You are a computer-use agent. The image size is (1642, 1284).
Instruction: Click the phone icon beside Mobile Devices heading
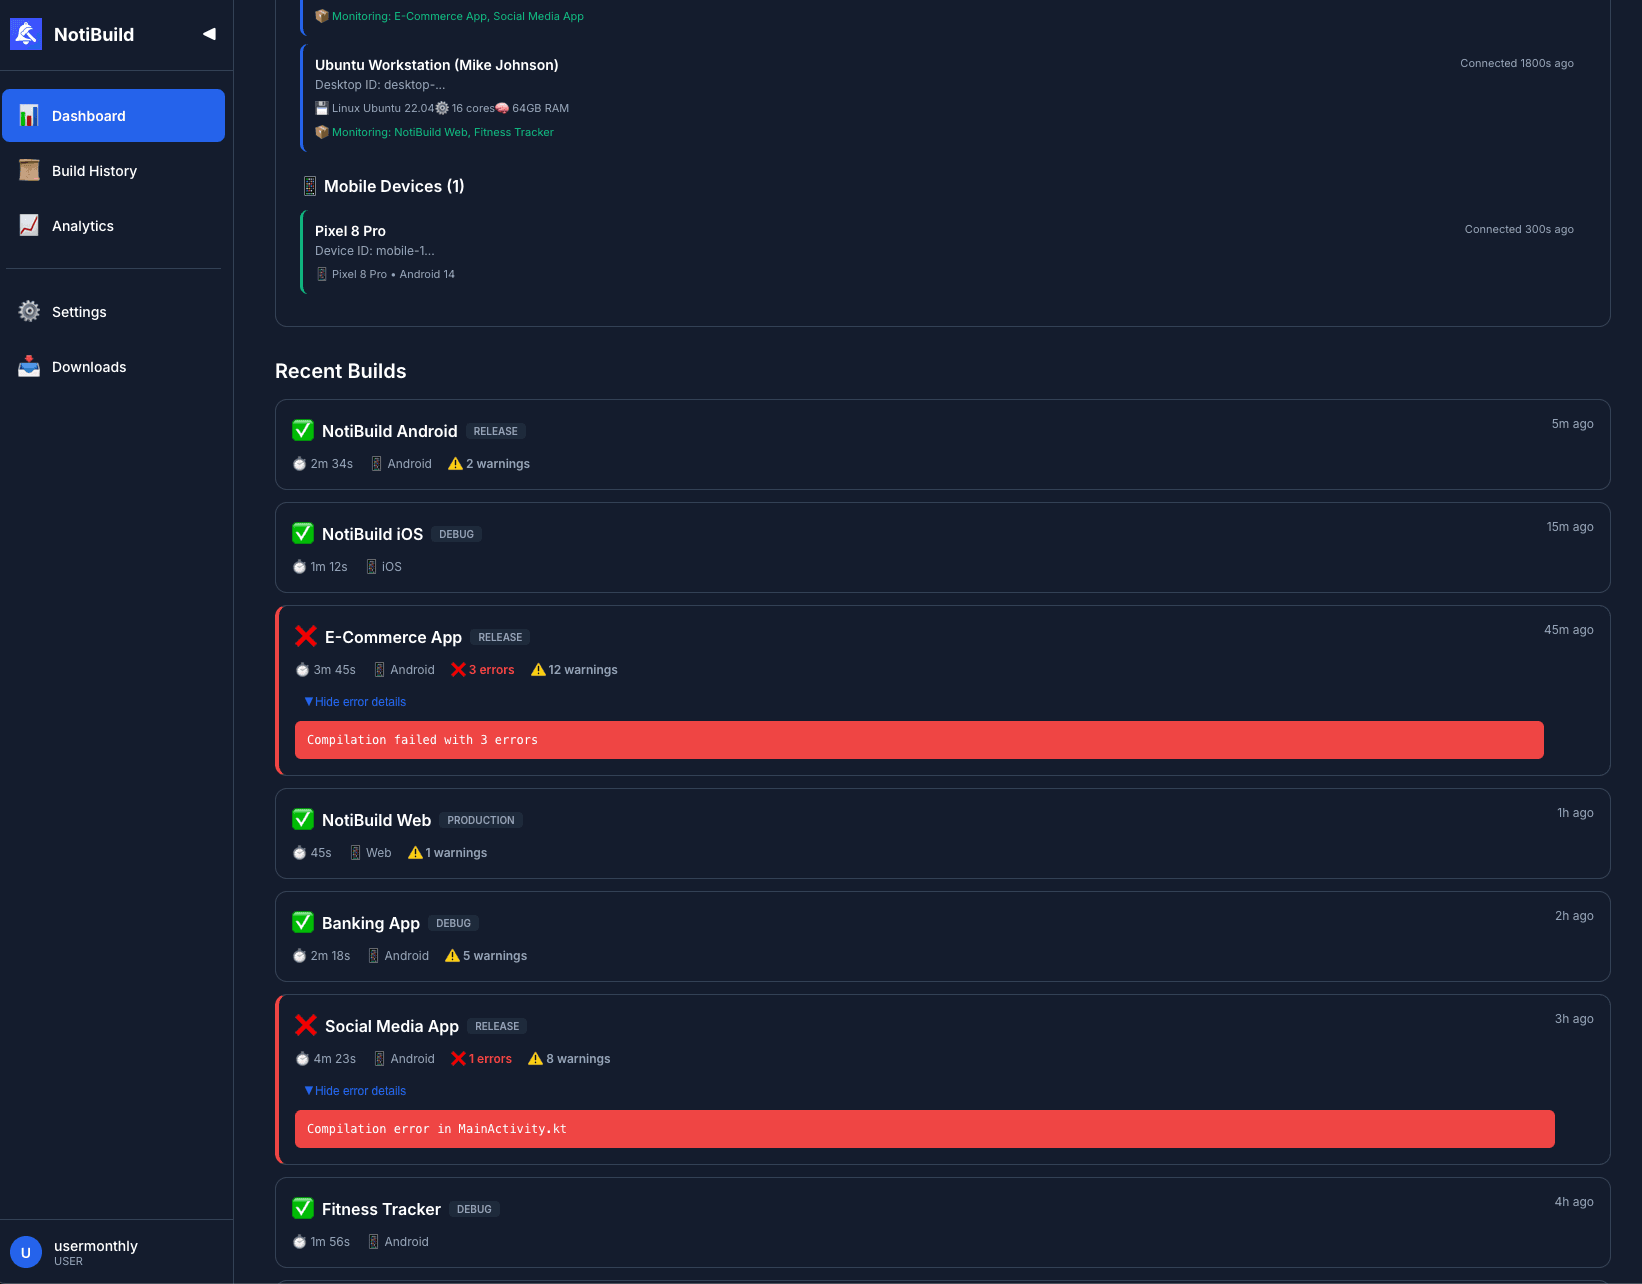pyautogui.click(x=309, y=185)
